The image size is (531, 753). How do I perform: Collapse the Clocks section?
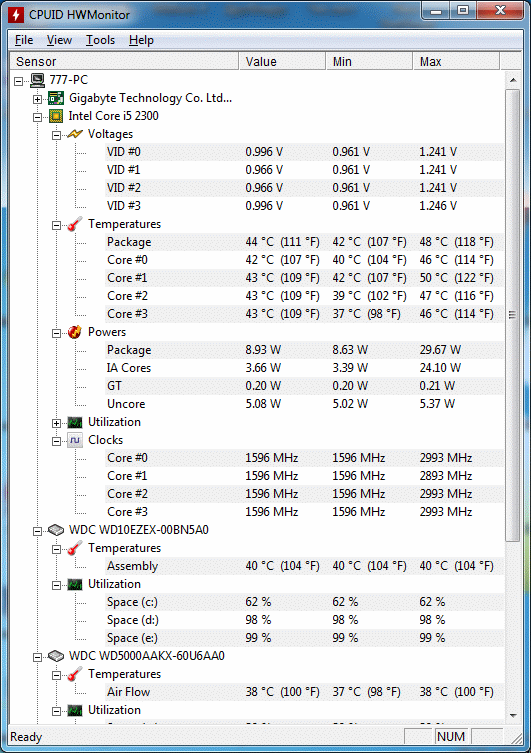pos(57,441)
